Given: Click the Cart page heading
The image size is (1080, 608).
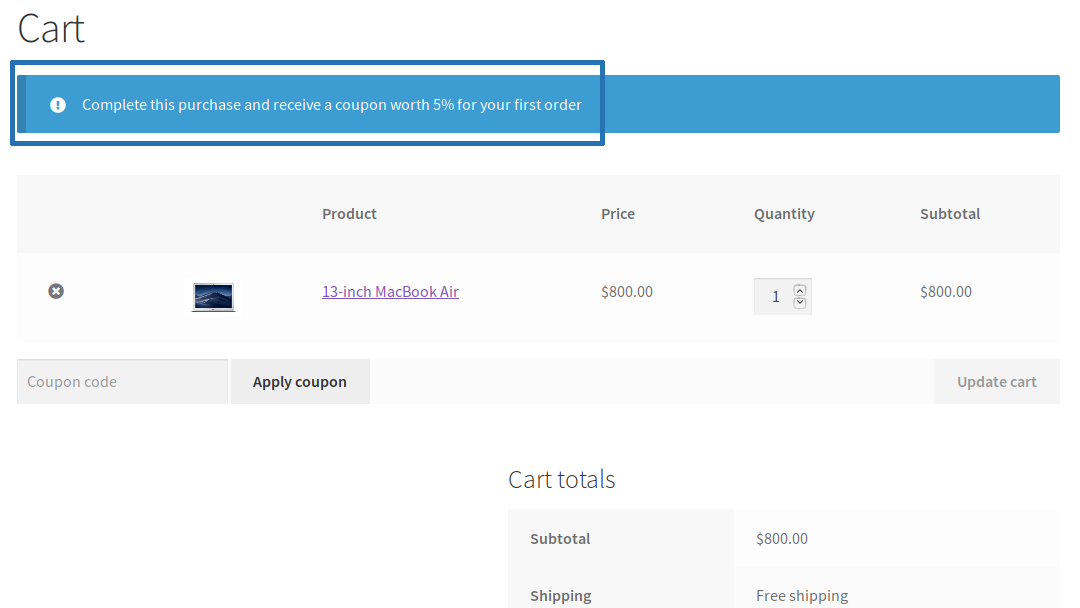Looking at the screenshot, I should click(x=50, y=29).
